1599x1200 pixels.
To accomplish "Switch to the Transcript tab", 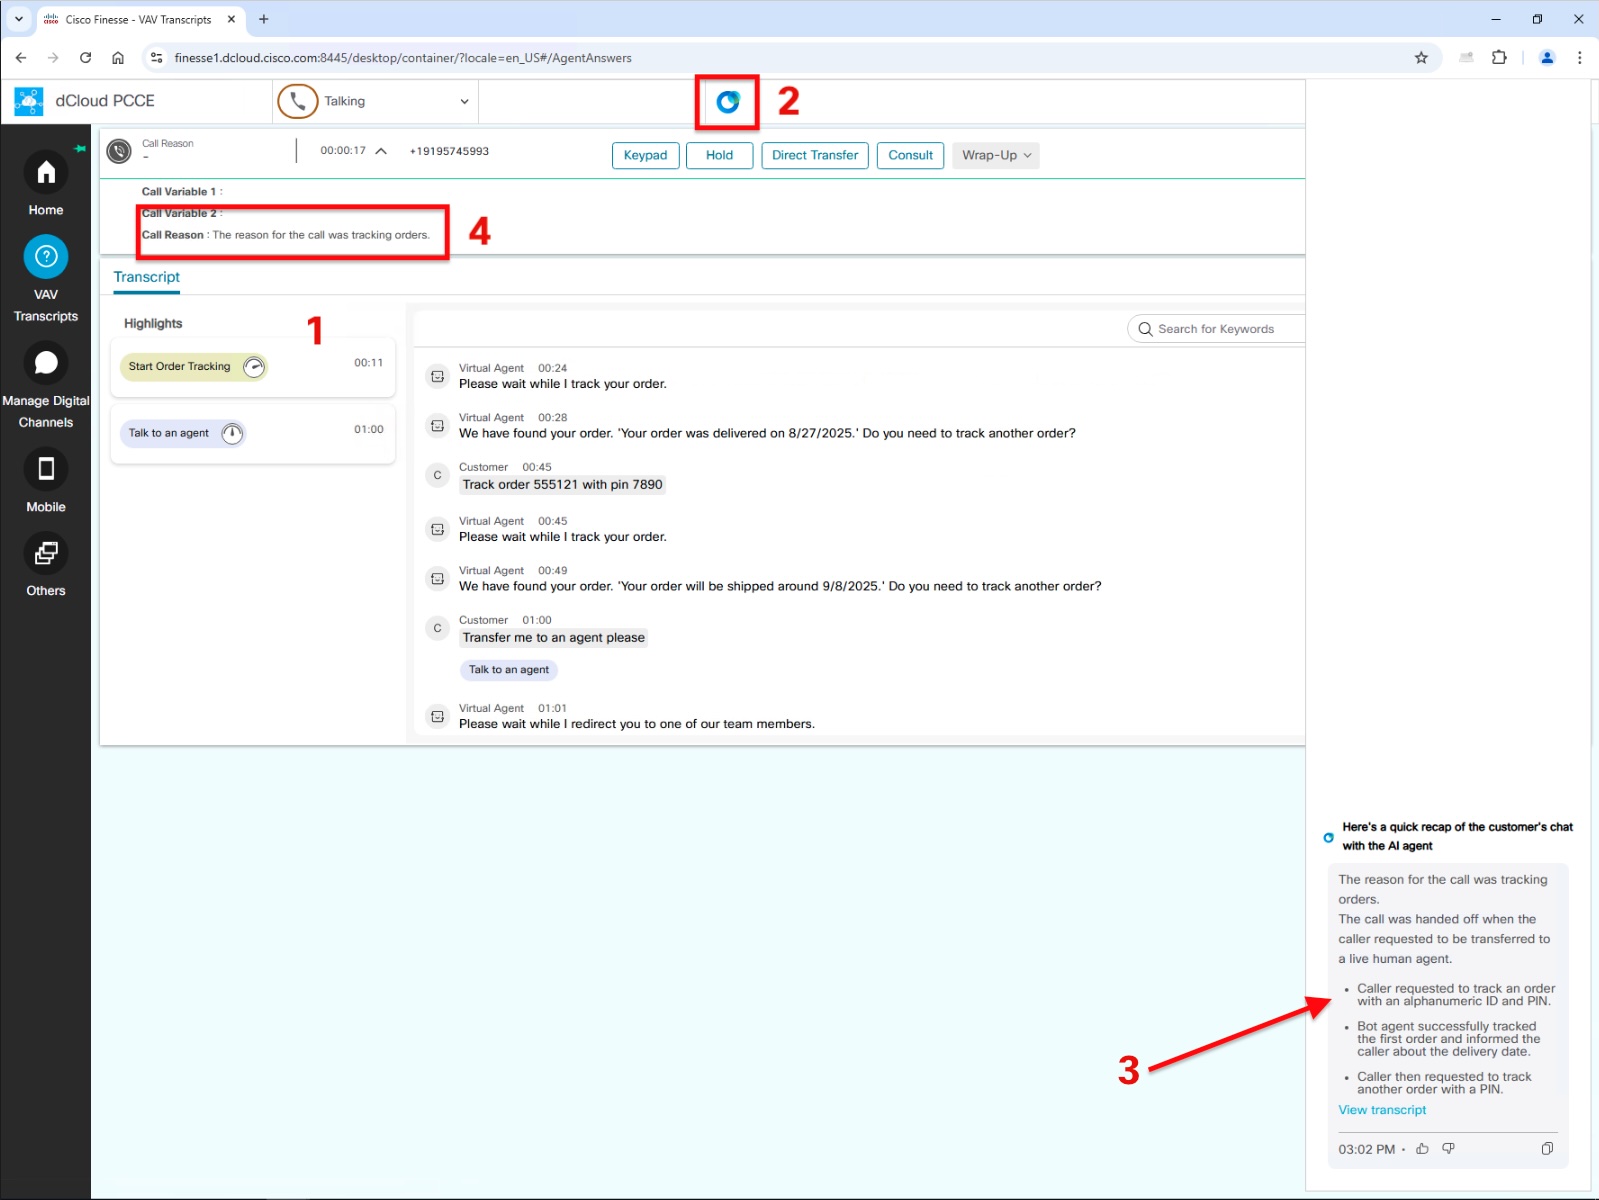I will (147, 277).
